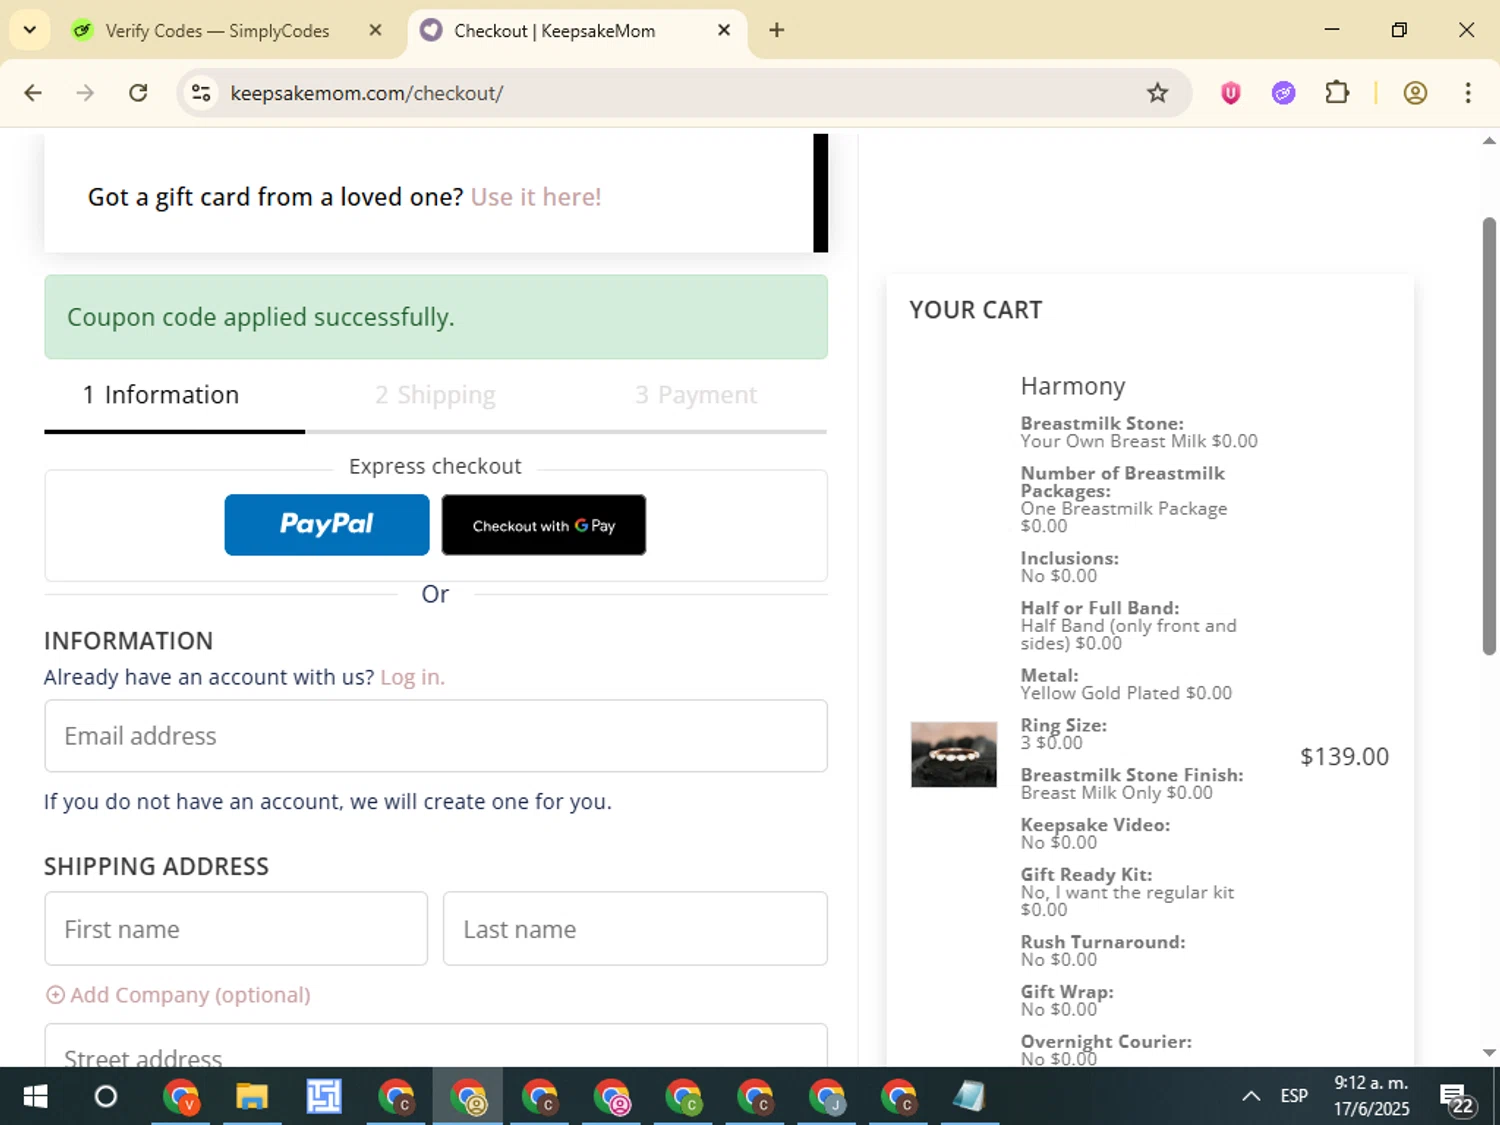Click the Harmony product name in cart

[x=1073, y=386]
